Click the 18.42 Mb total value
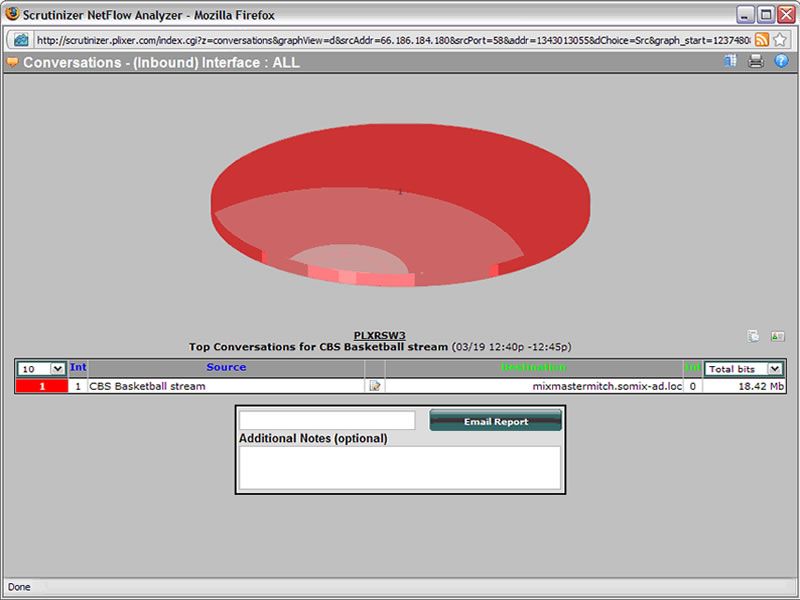The image size is (800, 600). click(761, 386)
